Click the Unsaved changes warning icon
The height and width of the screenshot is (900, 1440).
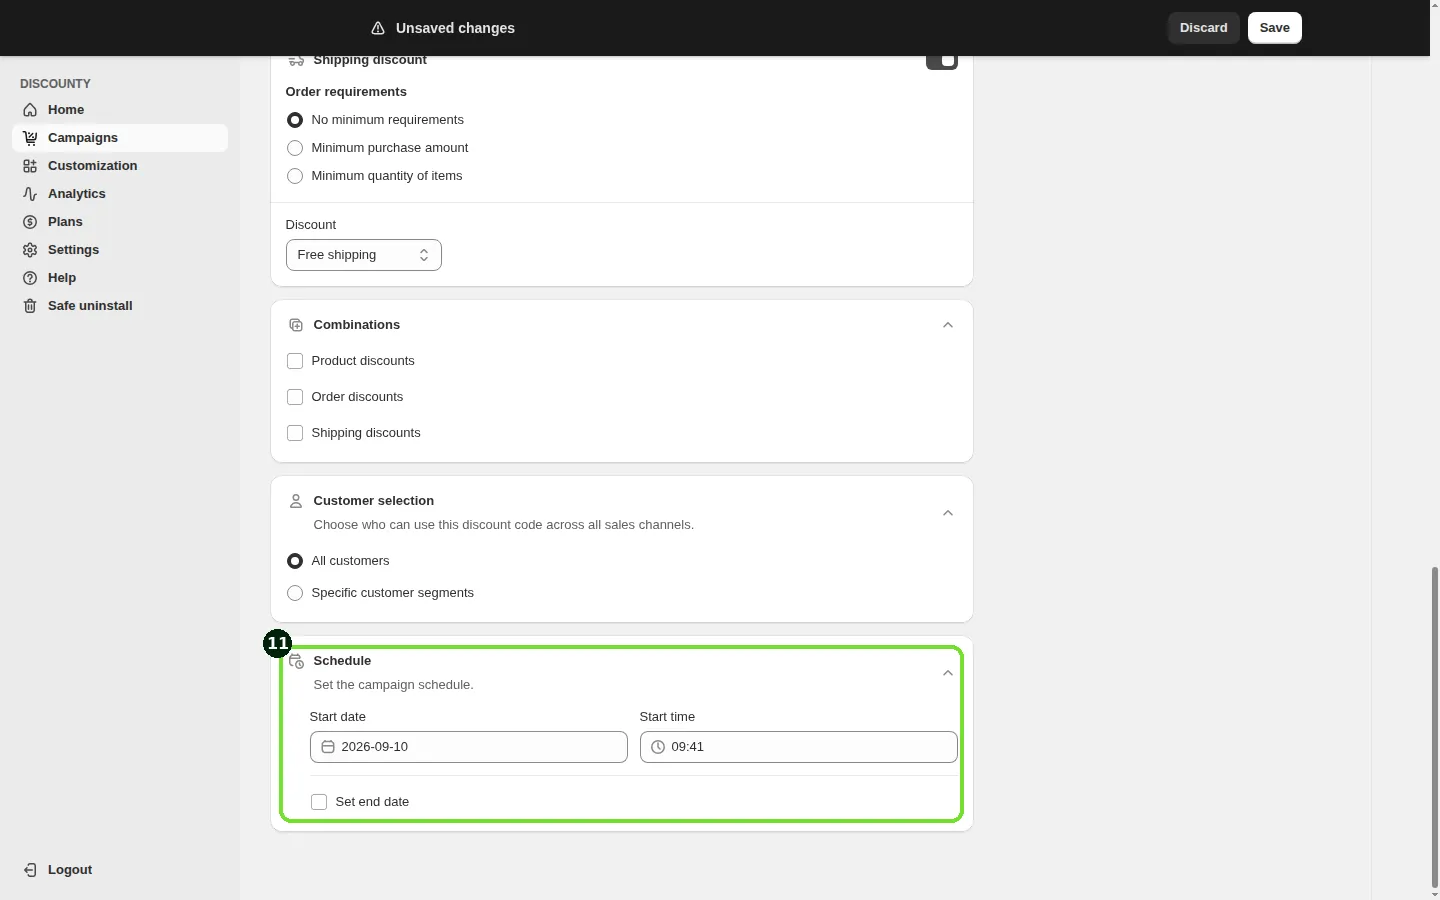point(378,28)
